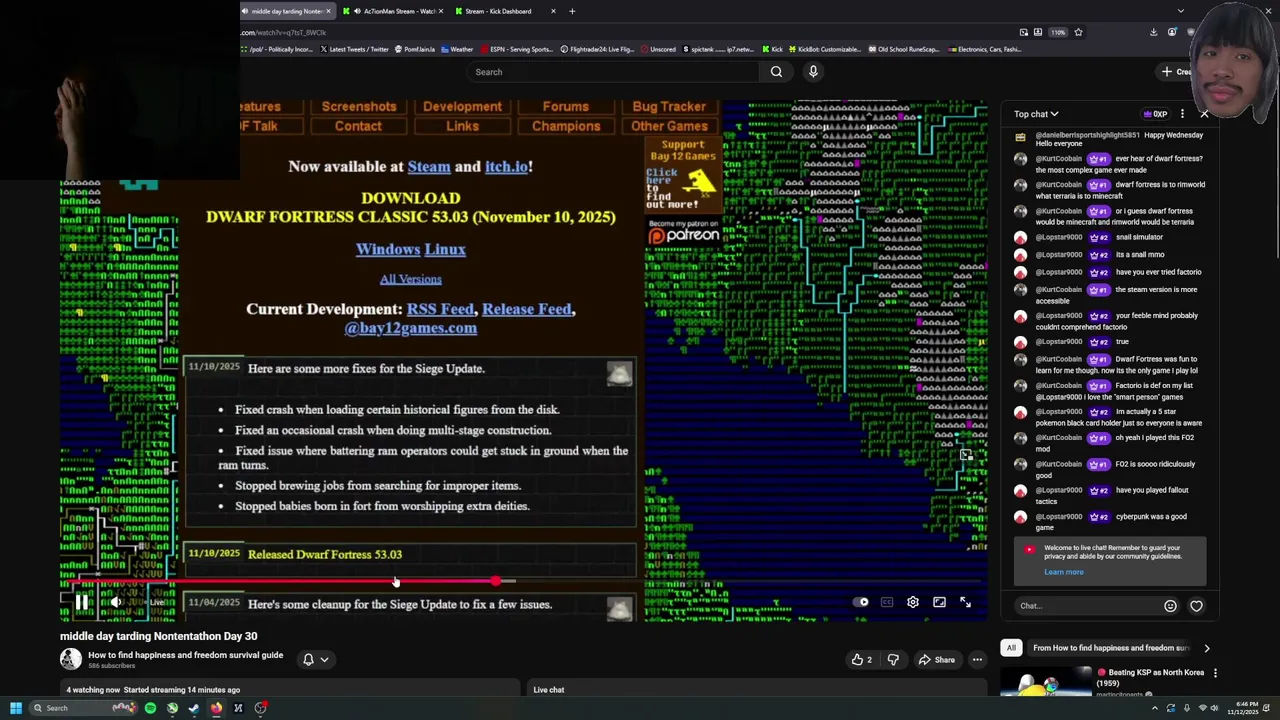The width and height of the screenshot is (1280, 720).
Task: Click the Create button
Action: click(x=1177, y=72)
